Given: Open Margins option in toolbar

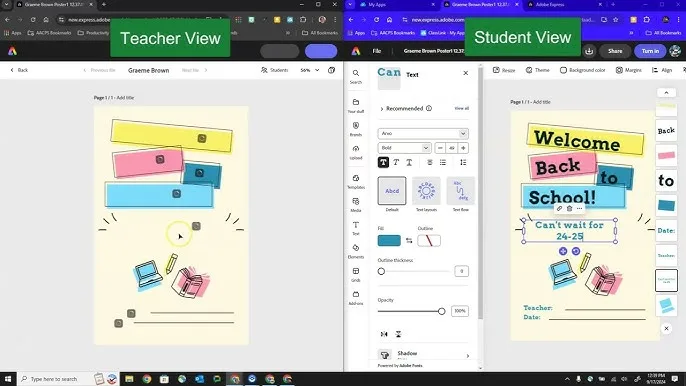Looking at the screenshot, I should coord(628,70).
